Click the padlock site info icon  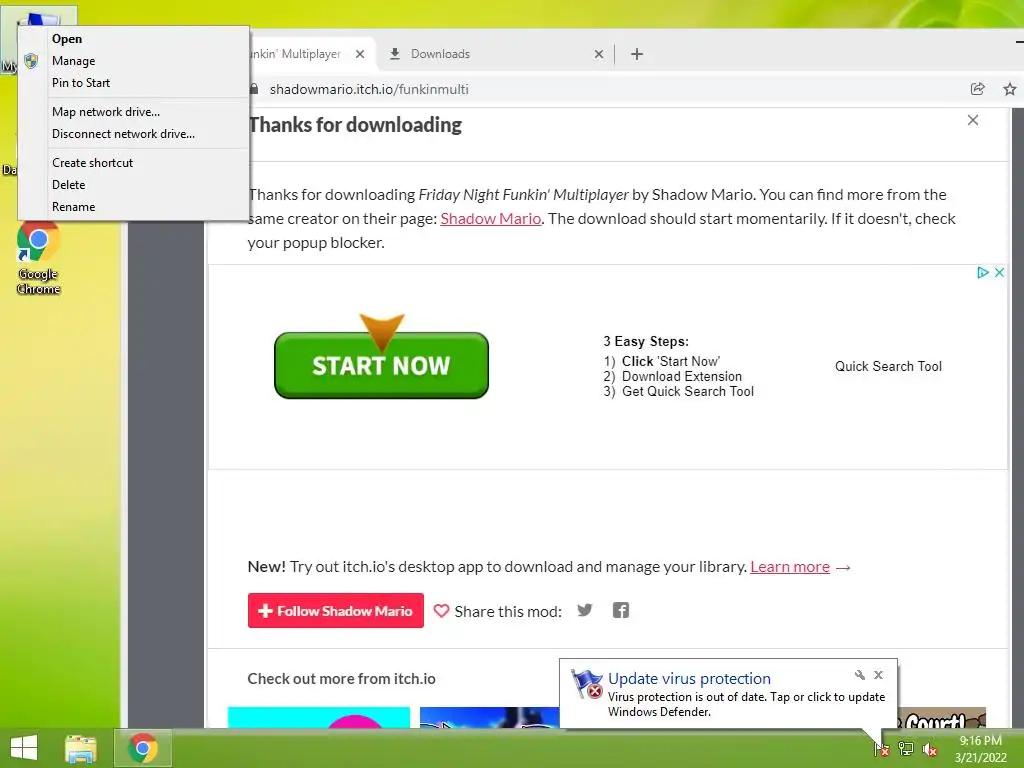[x=255, y=89]
